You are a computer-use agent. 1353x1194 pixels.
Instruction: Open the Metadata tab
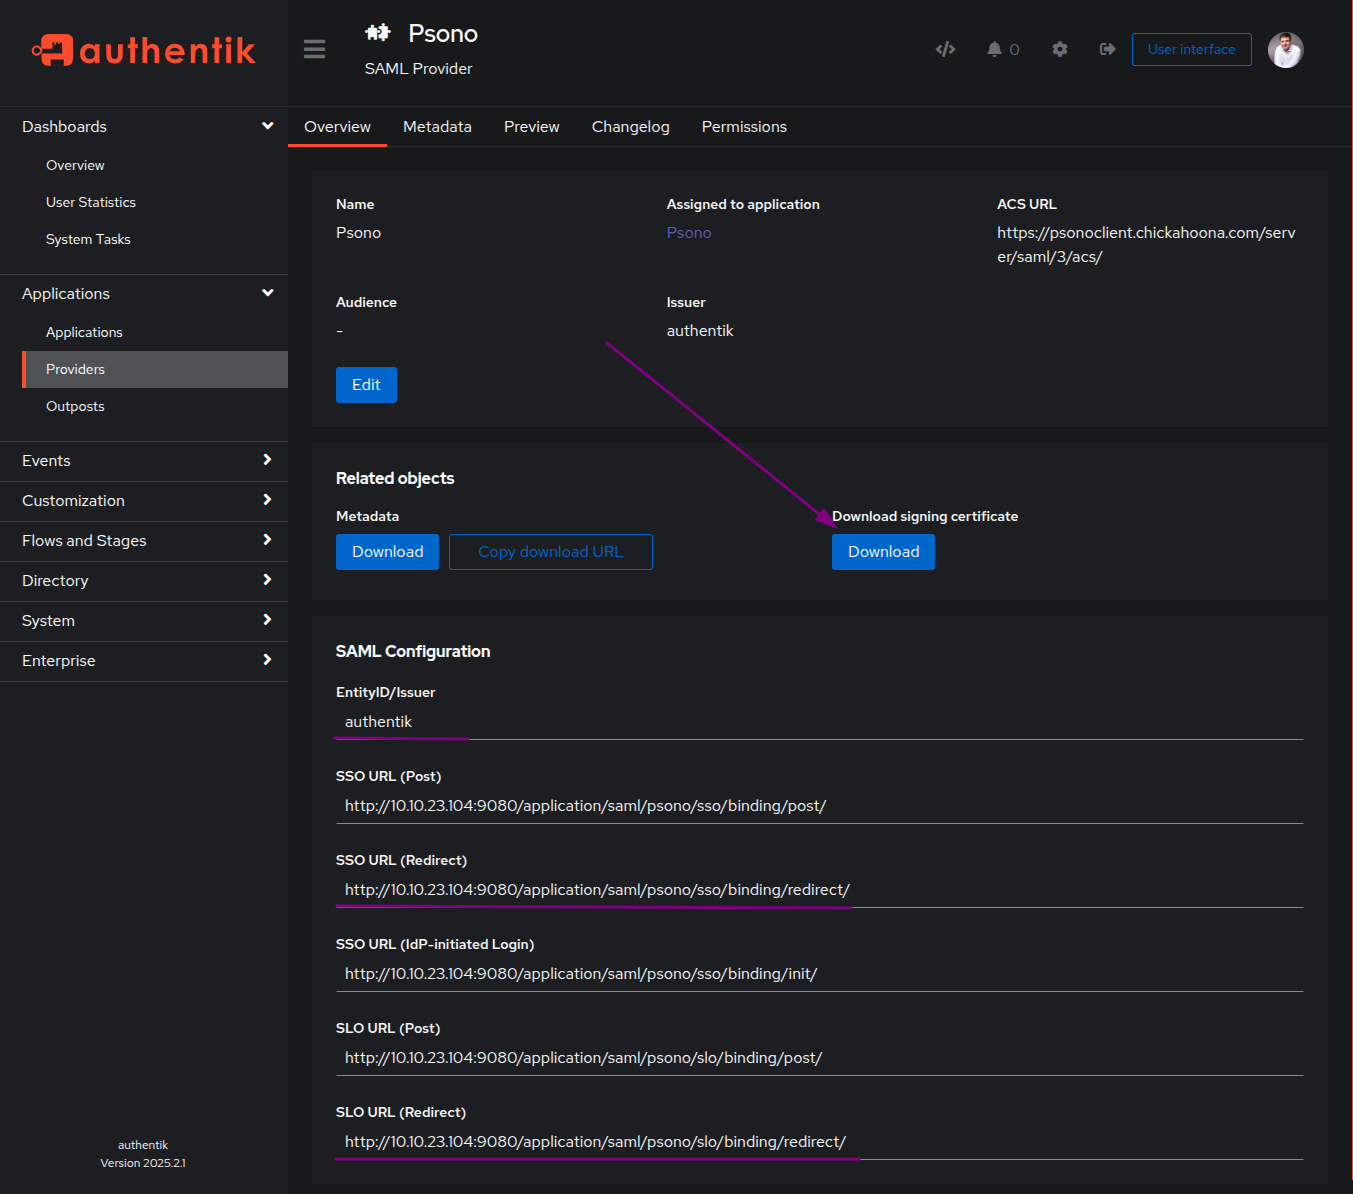(x=437, y=127)
